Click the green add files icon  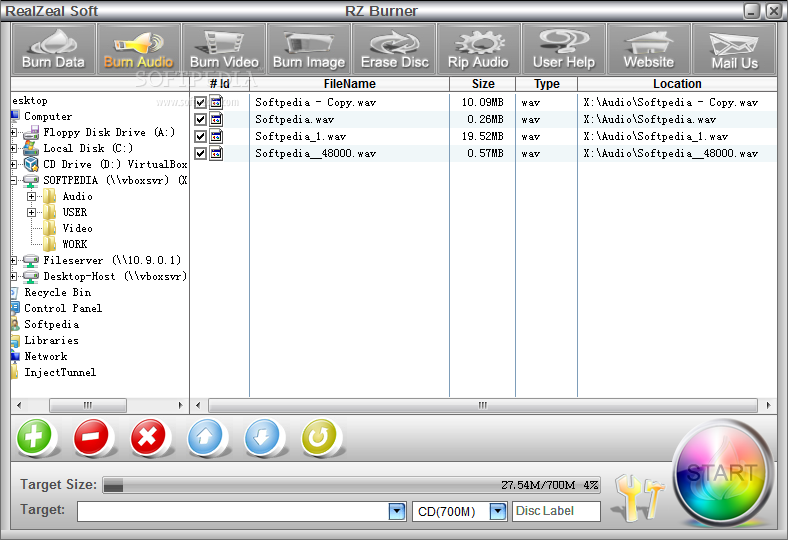pyautogui.click(x=34, y=437)
